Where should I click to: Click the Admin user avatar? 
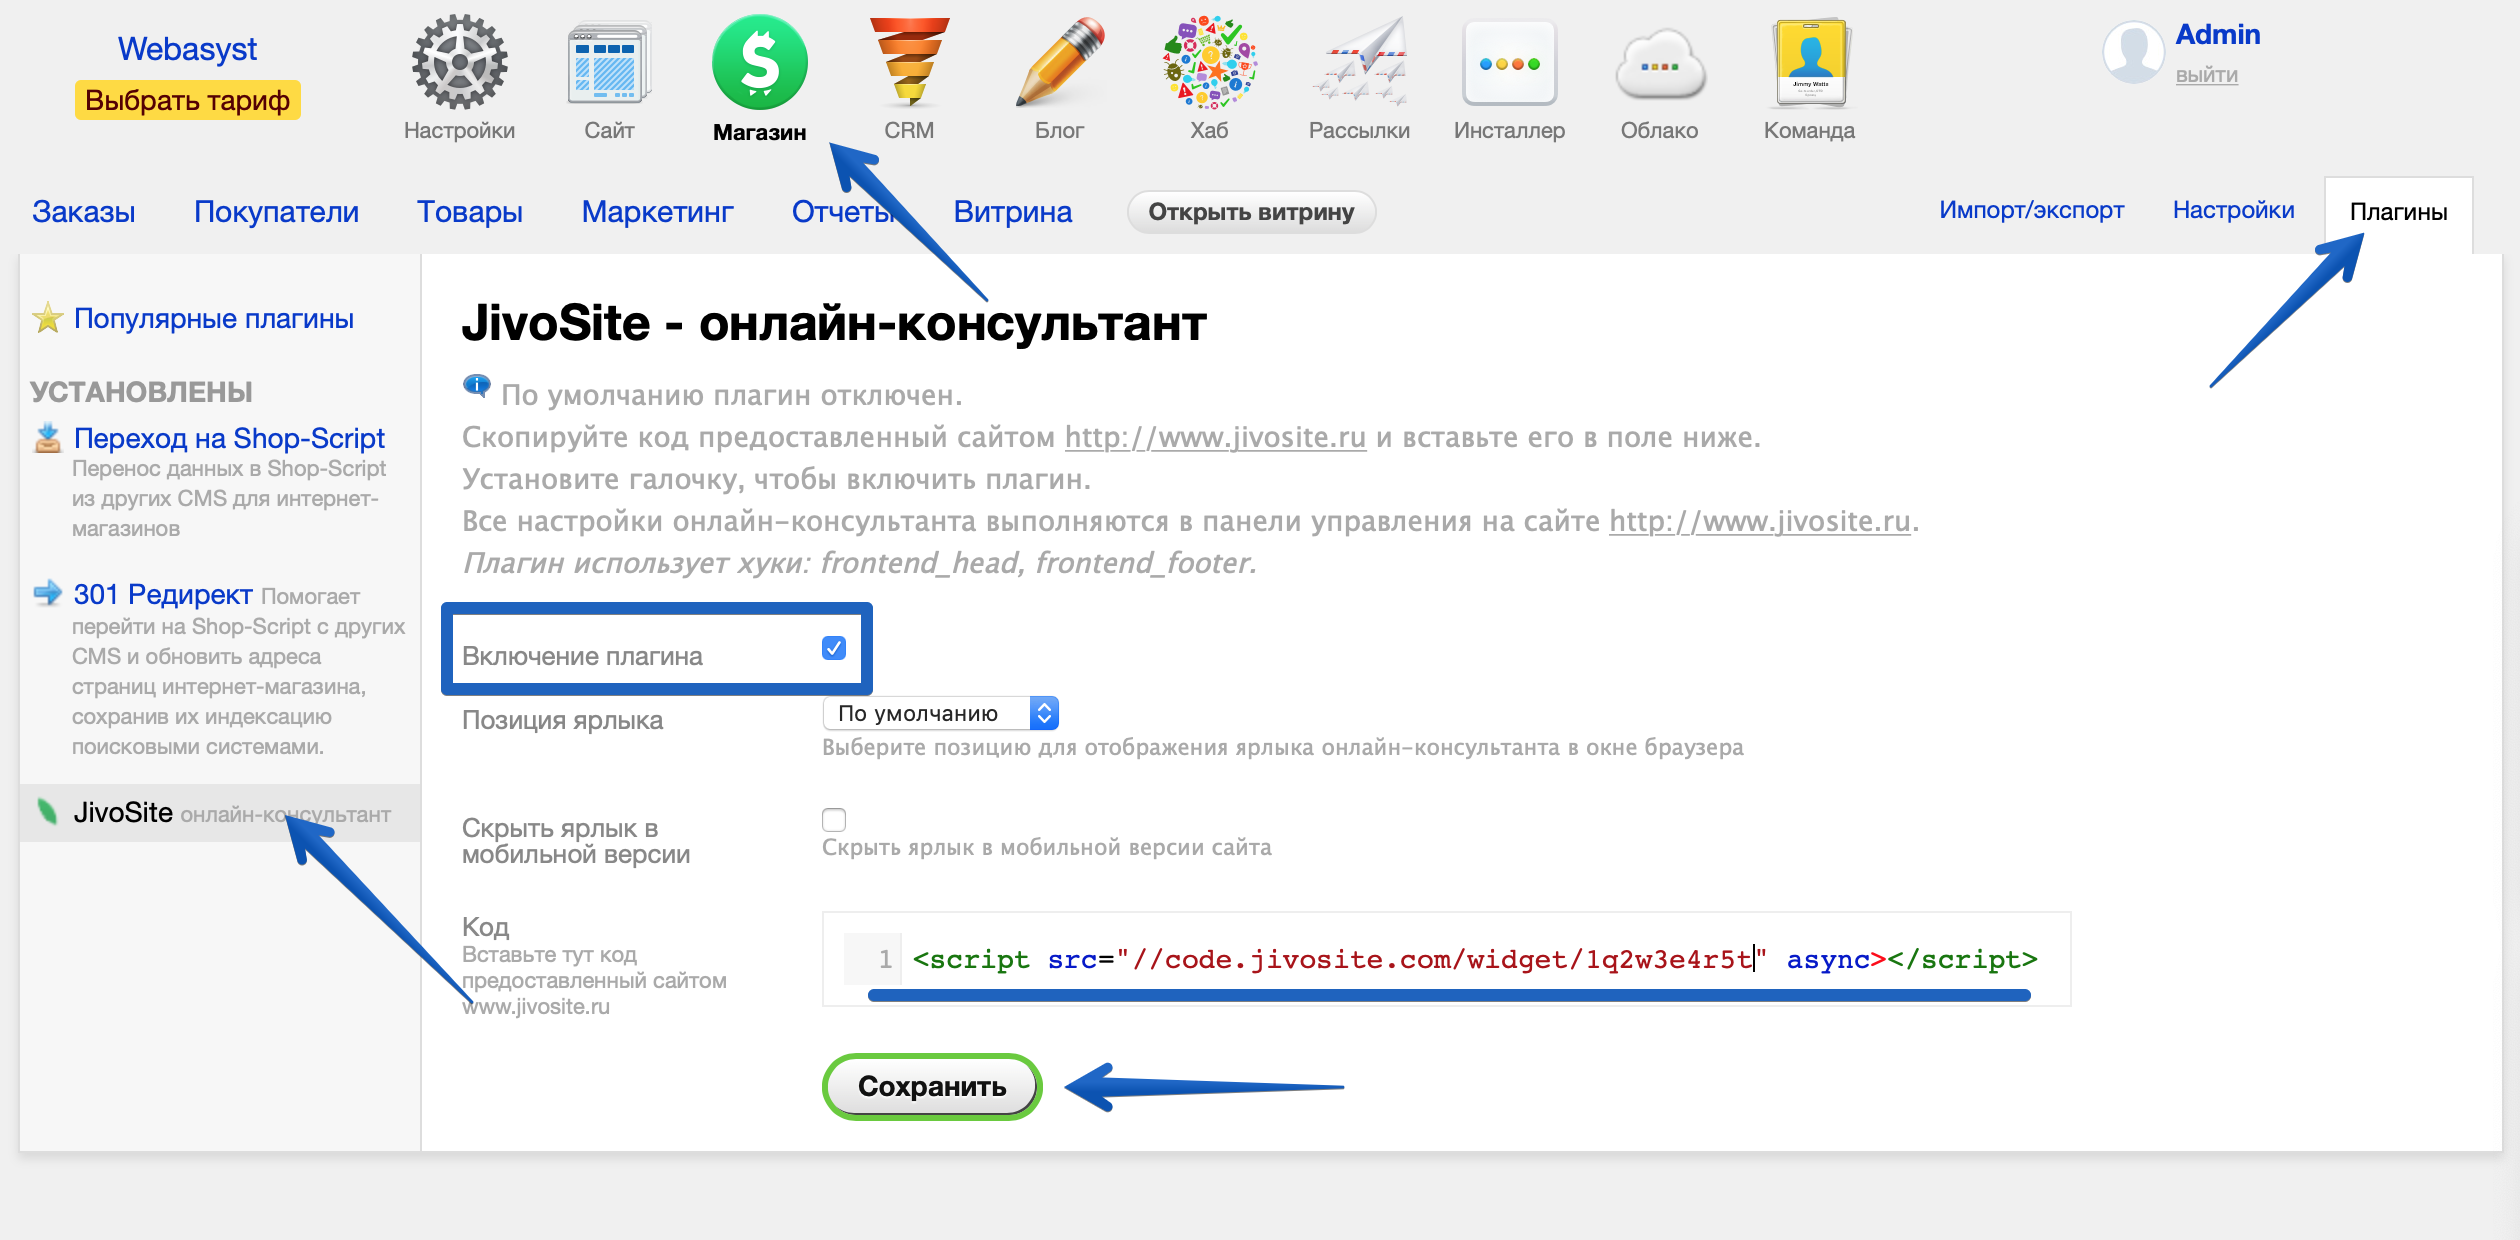2133,52
